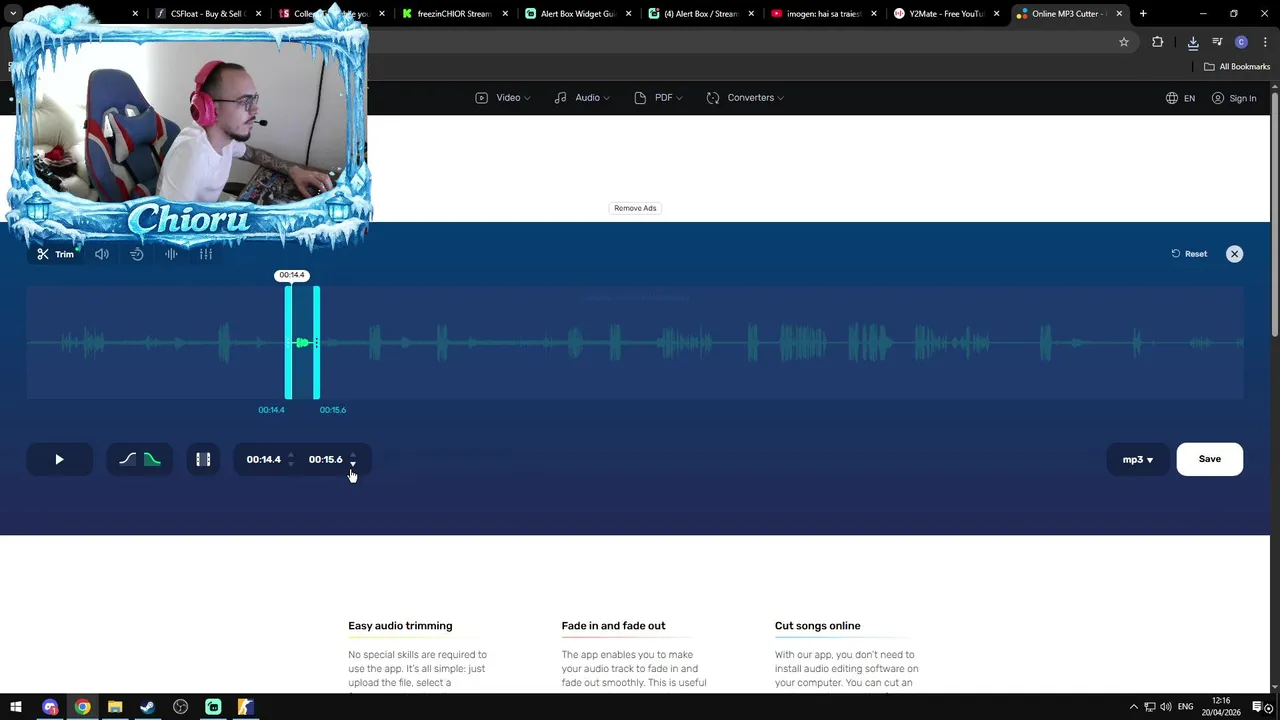
Task: Open the Volume speaker tool
Action: (102, 254)
